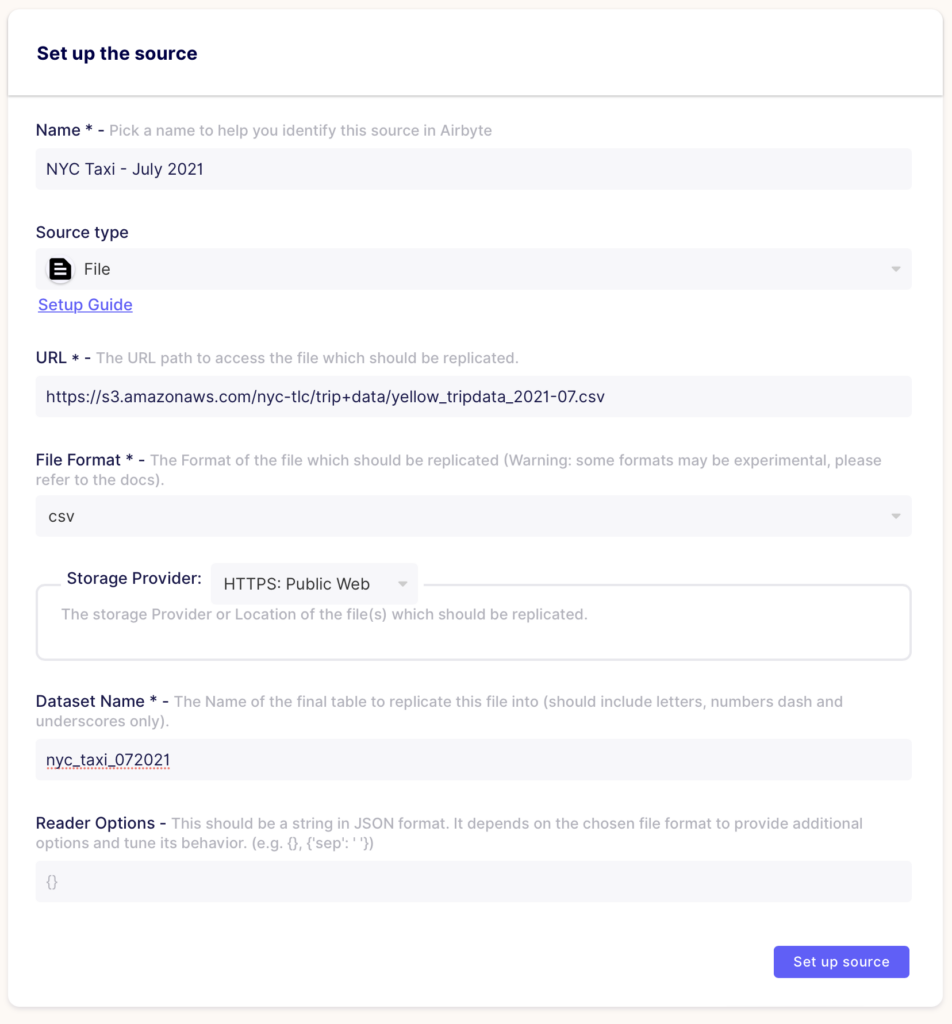Open the Setup Guide link
This screenshot has width=952, height=1024.
85,304
